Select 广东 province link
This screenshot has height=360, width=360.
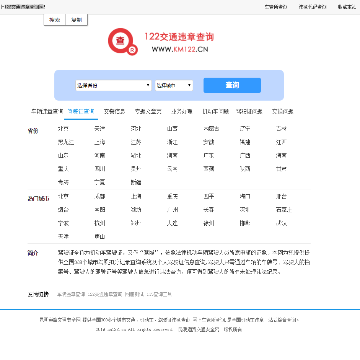[208, 156]
